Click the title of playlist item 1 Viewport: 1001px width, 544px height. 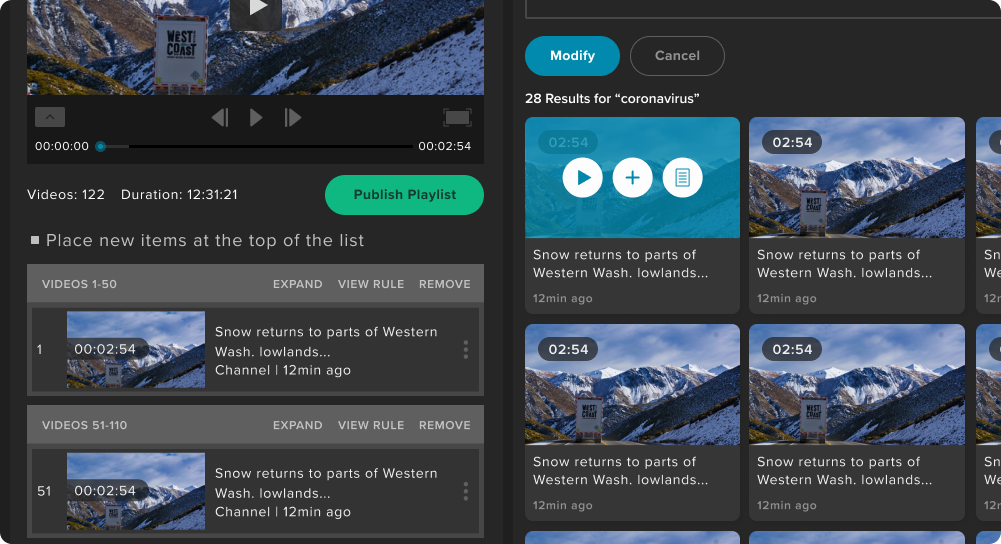(x=326, y=342)
